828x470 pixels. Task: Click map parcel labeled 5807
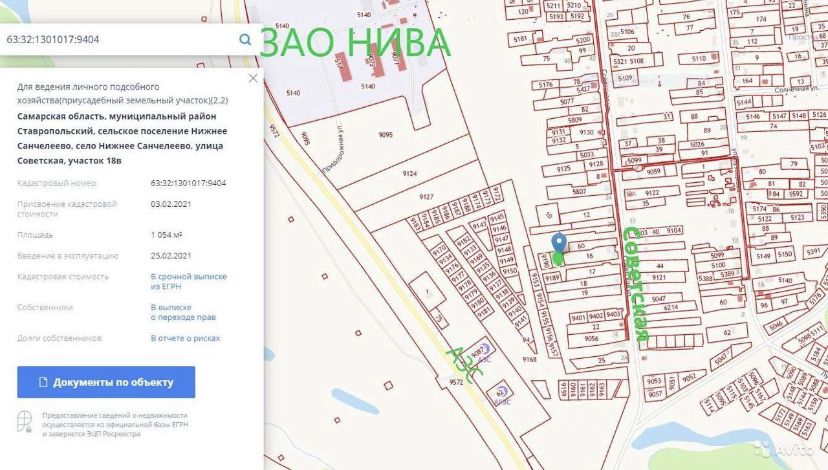pyautogui.click(x=579, y=191)
